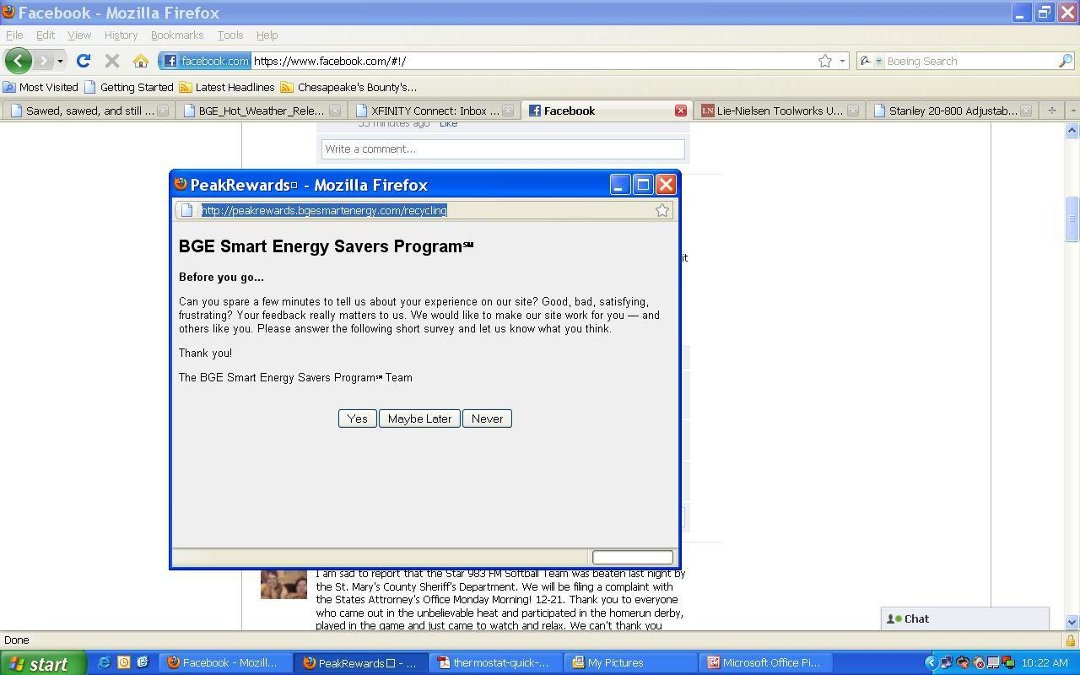1080x675 pixels.
Task: Click the search magnifier icon
Action: point(1065,61)
